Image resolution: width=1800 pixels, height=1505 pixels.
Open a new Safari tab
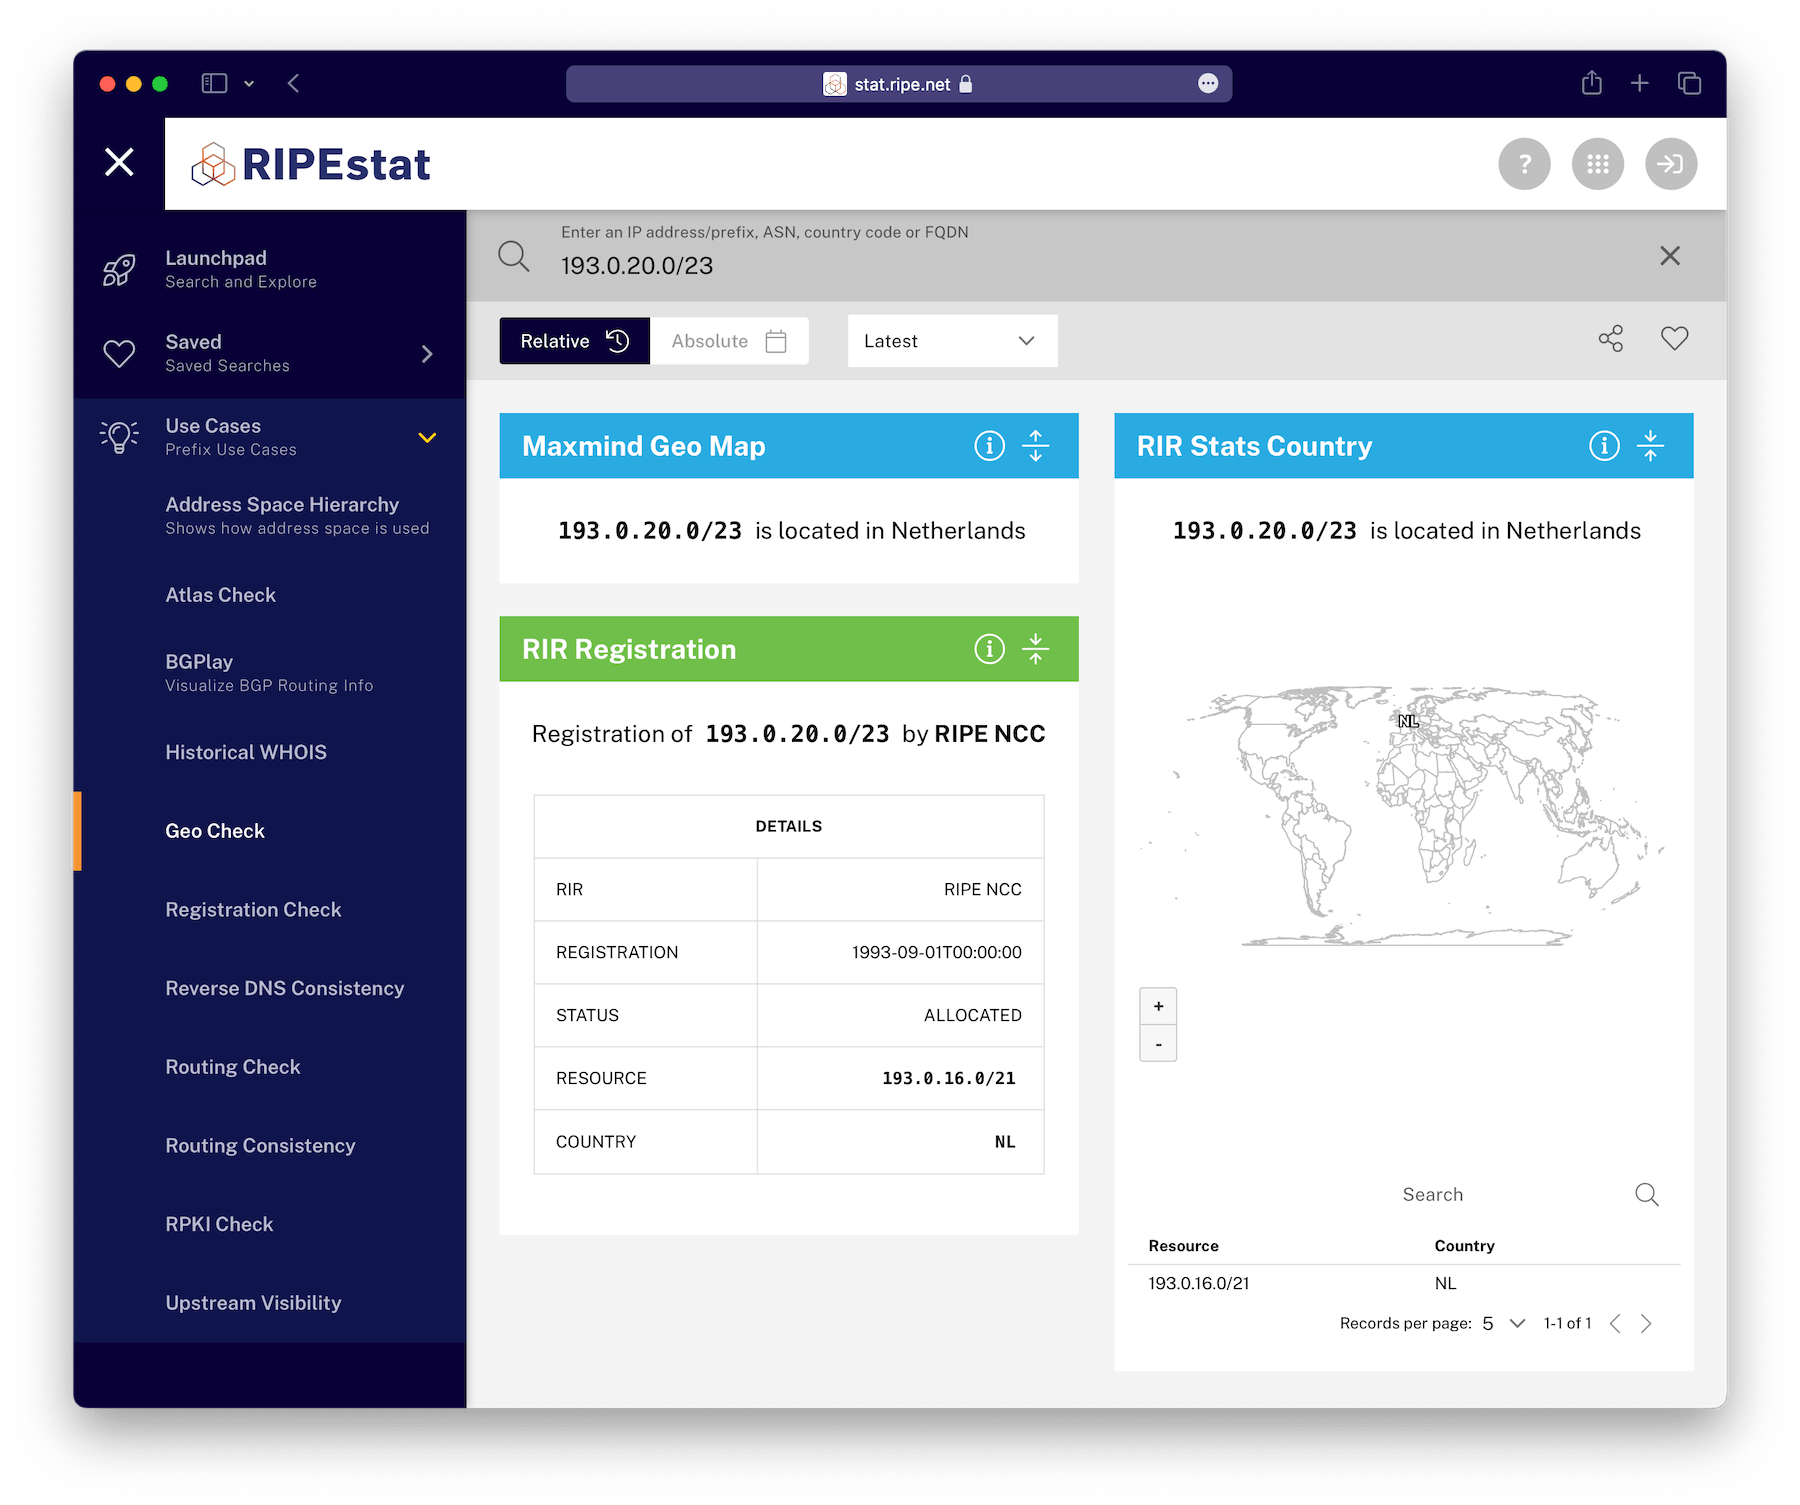tap(1639, 84)
